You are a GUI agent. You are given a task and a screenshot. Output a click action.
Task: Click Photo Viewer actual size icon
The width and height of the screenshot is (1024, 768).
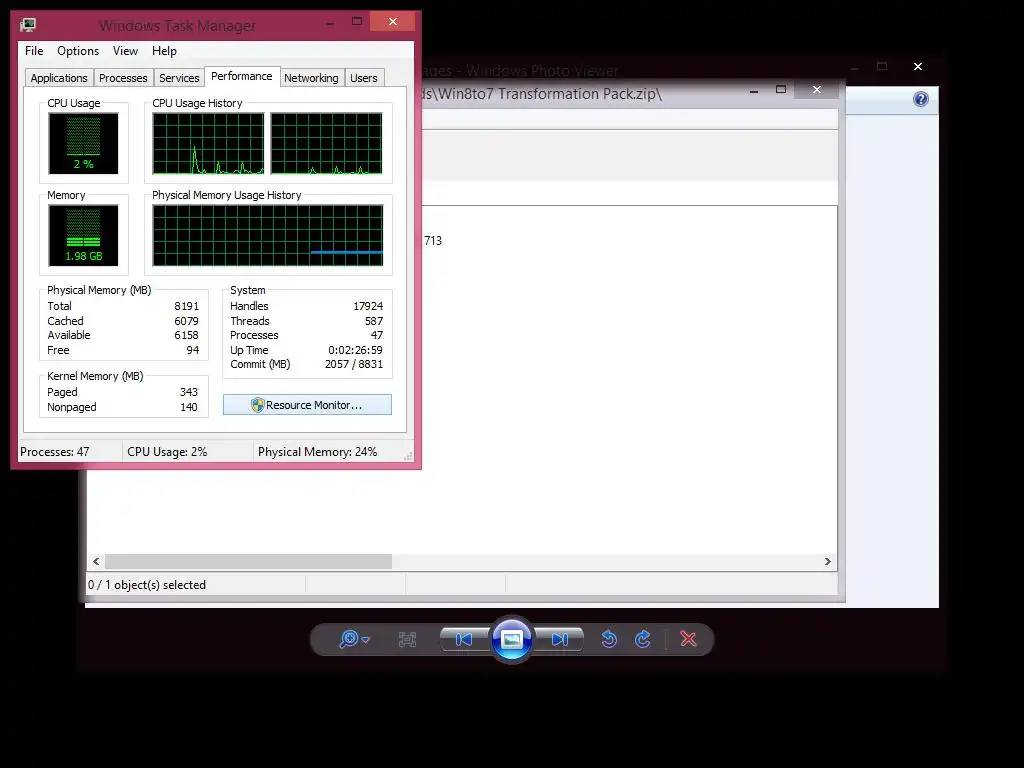[407, 639]
